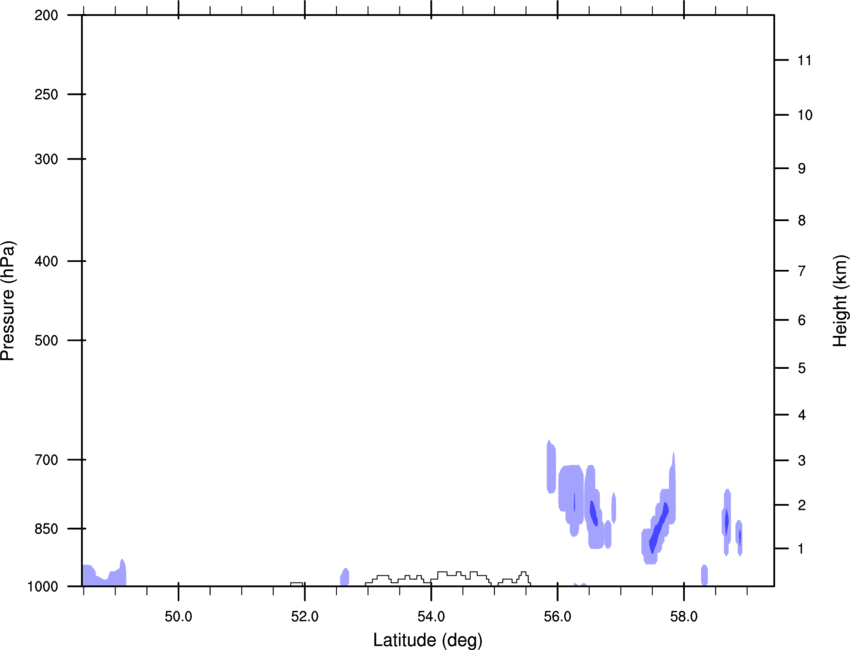Click the dark blue diagonal streak near 57.6 latitude
Image resolution: width=850 pixels, height=650 pixels.
(x=659, y=527)
